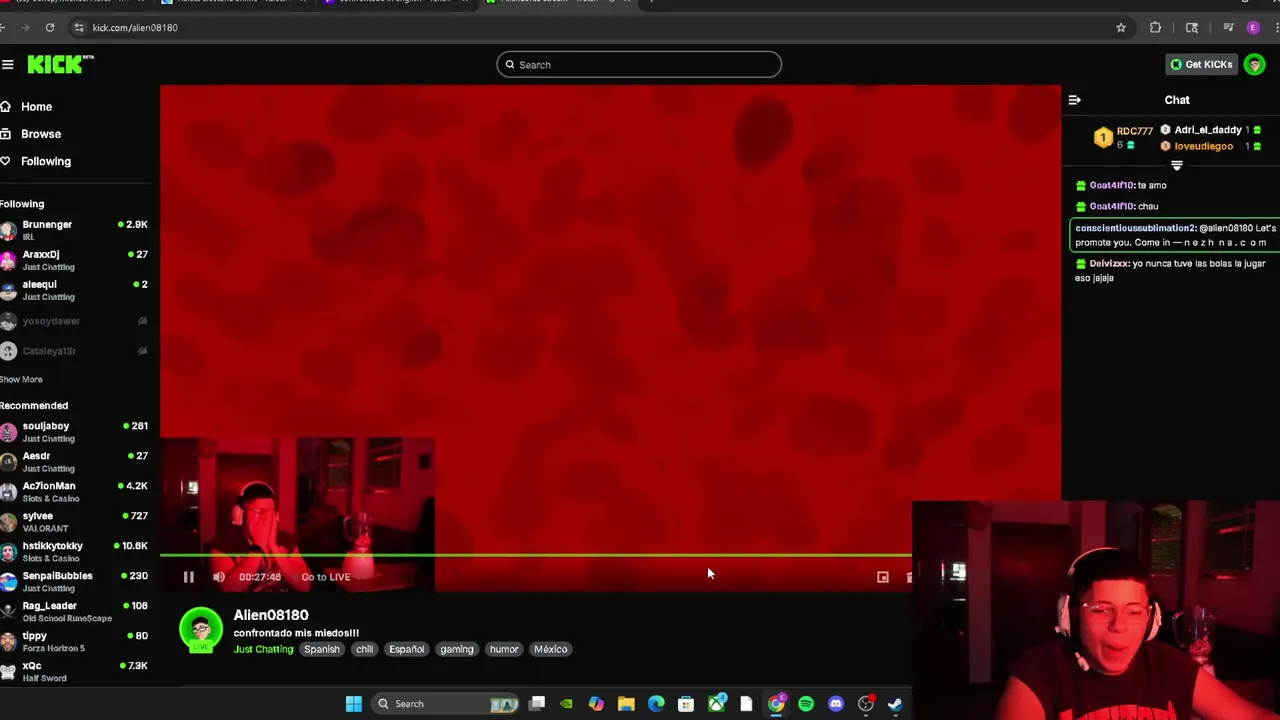This screenshot has width=1280, height=720.
Task: Click loveudiegoo in leaderboard
Action: (1203, 146)
